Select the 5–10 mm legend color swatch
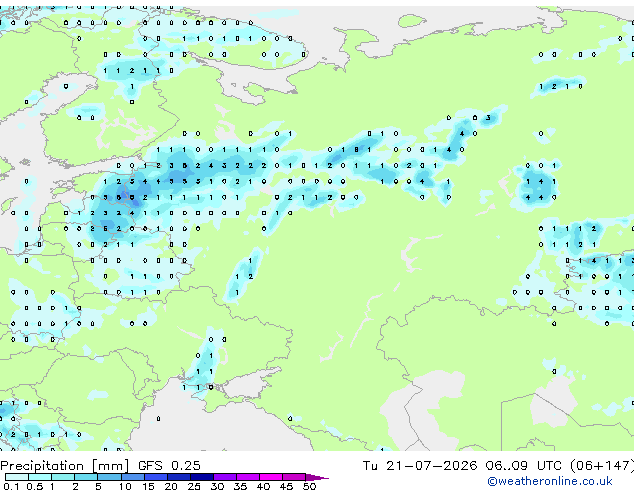Viewport: 634px width, 490px height. [109, 477]
